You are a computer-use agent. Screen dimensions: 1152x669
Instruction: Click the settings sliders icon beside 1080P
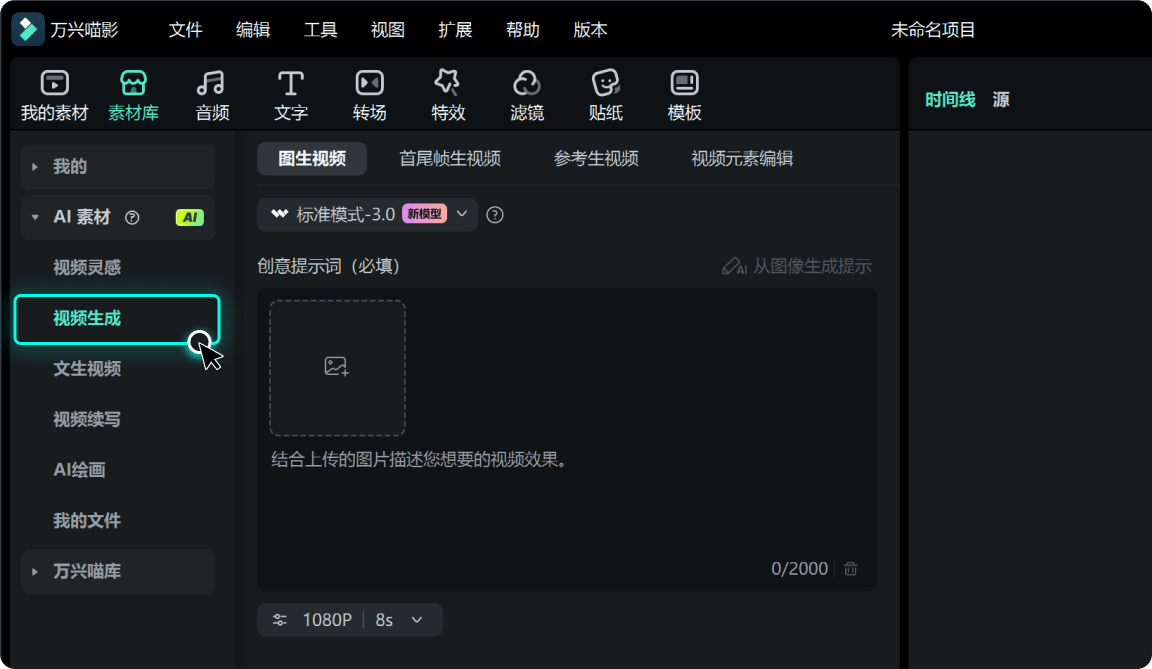(280, 620)
